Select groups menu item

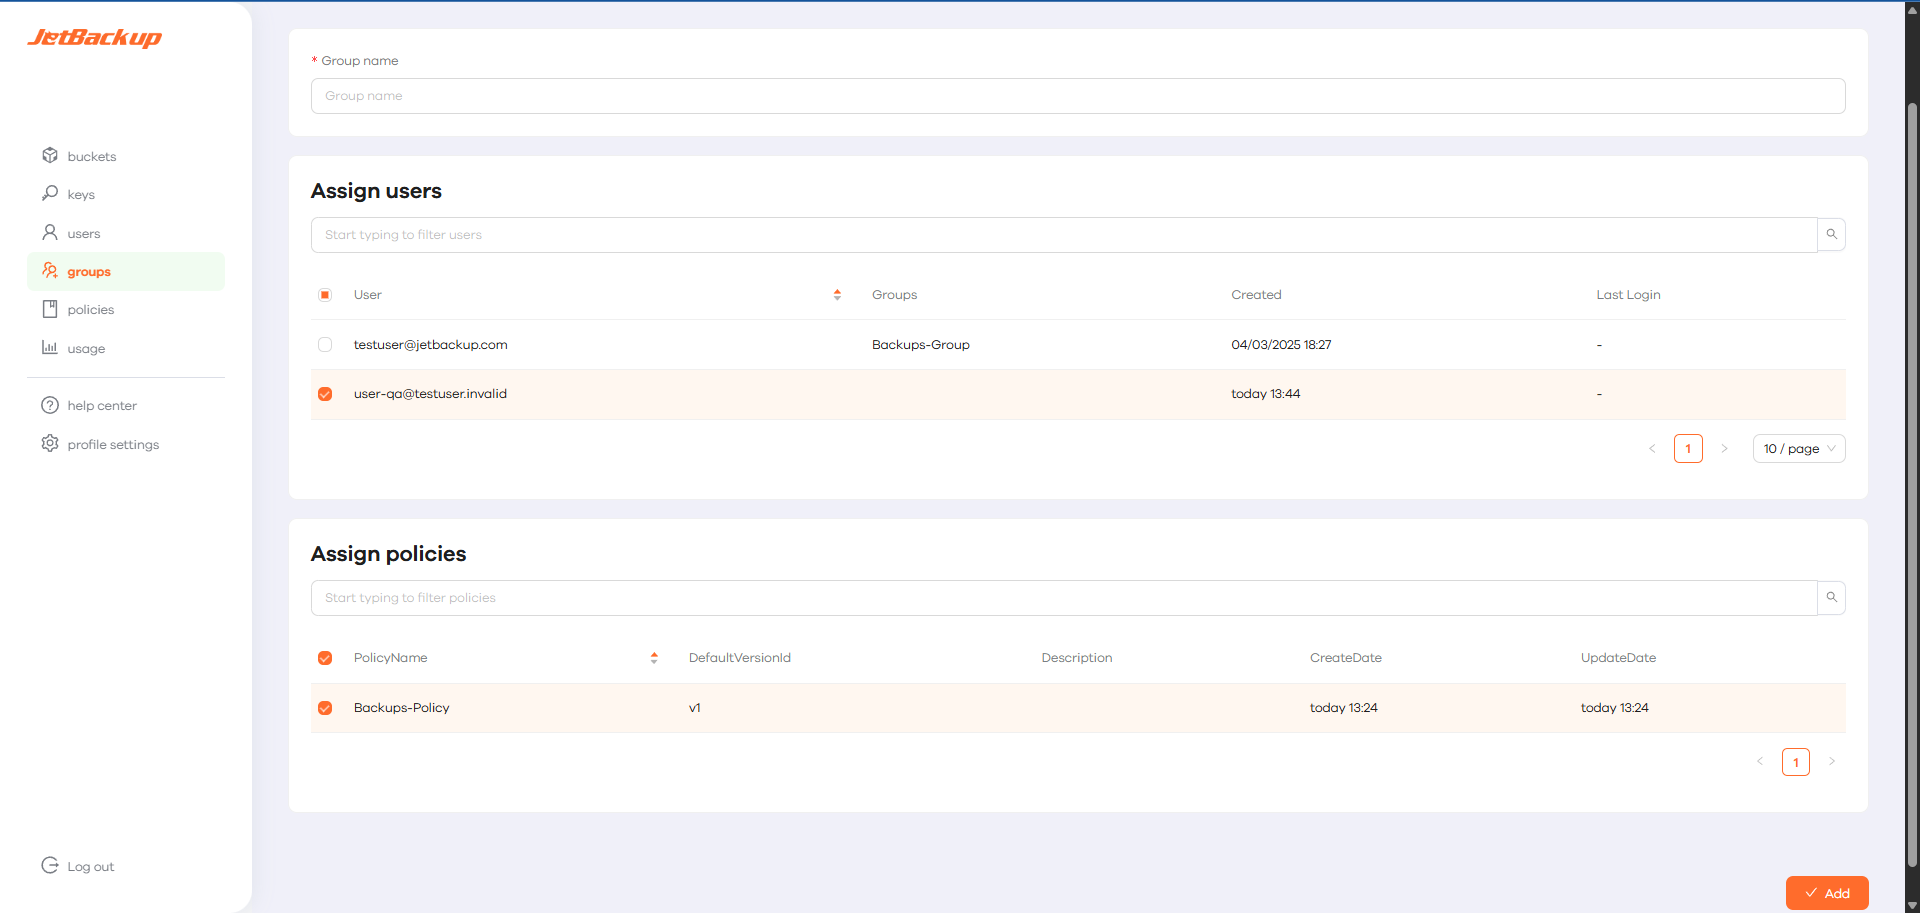coord(126,272)
